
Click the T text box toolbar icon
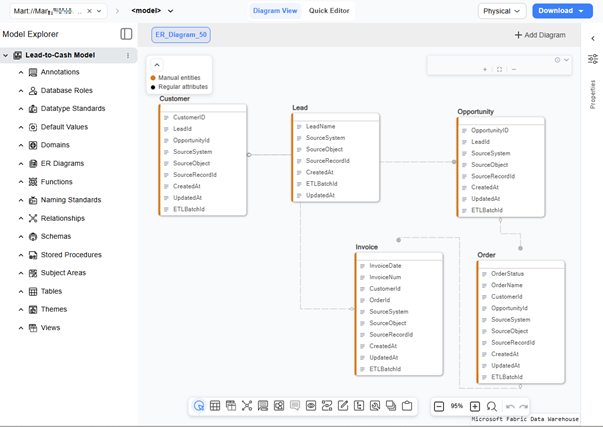point(359,406)
